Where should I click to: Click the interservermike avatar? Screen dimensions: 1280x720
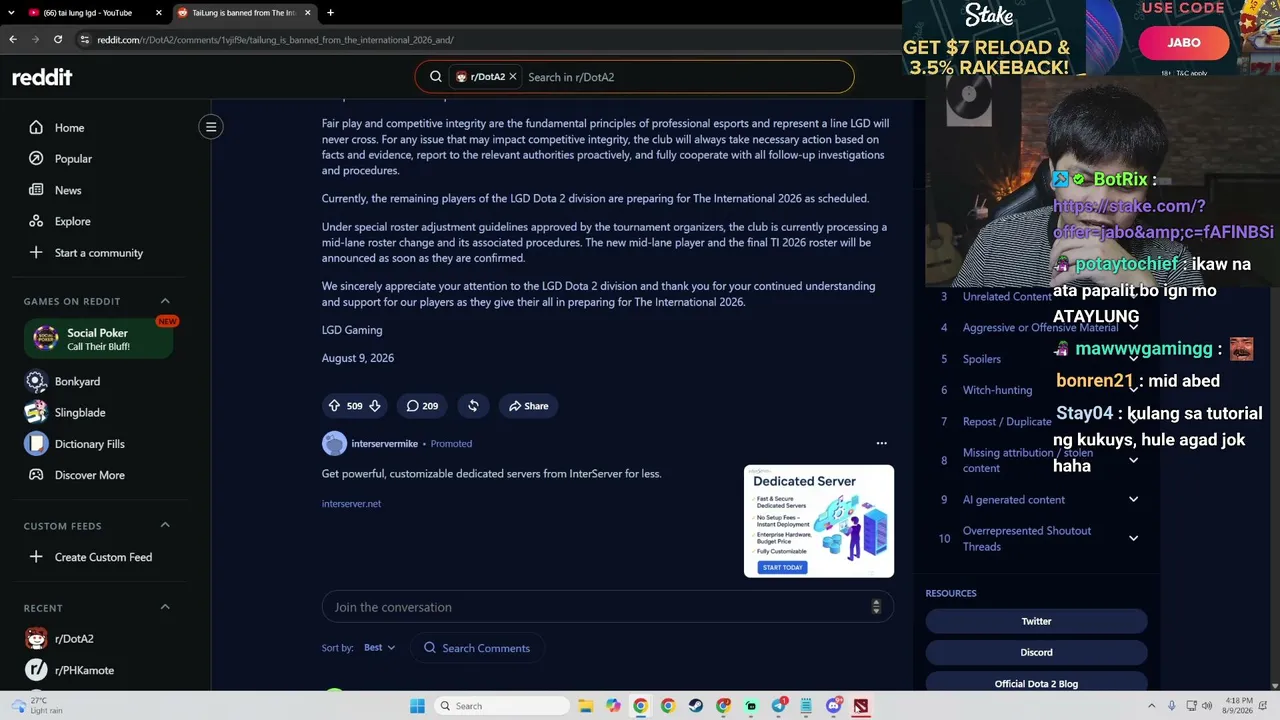point(334,443)
